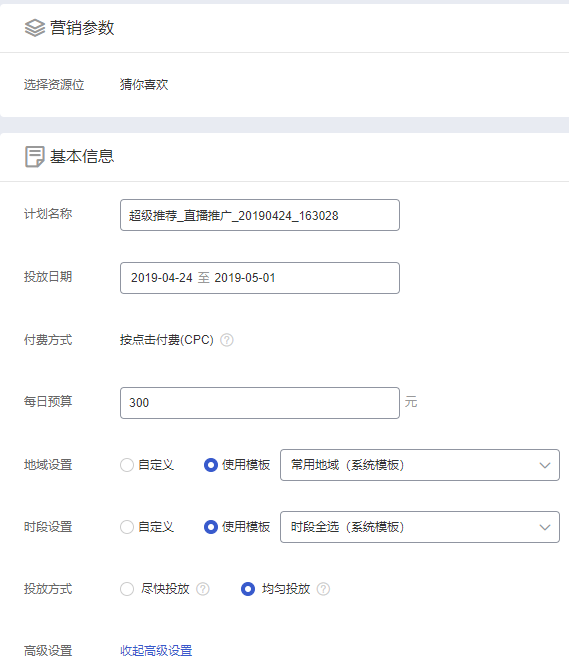Focus the 计划名称 input field

point(260,215)
